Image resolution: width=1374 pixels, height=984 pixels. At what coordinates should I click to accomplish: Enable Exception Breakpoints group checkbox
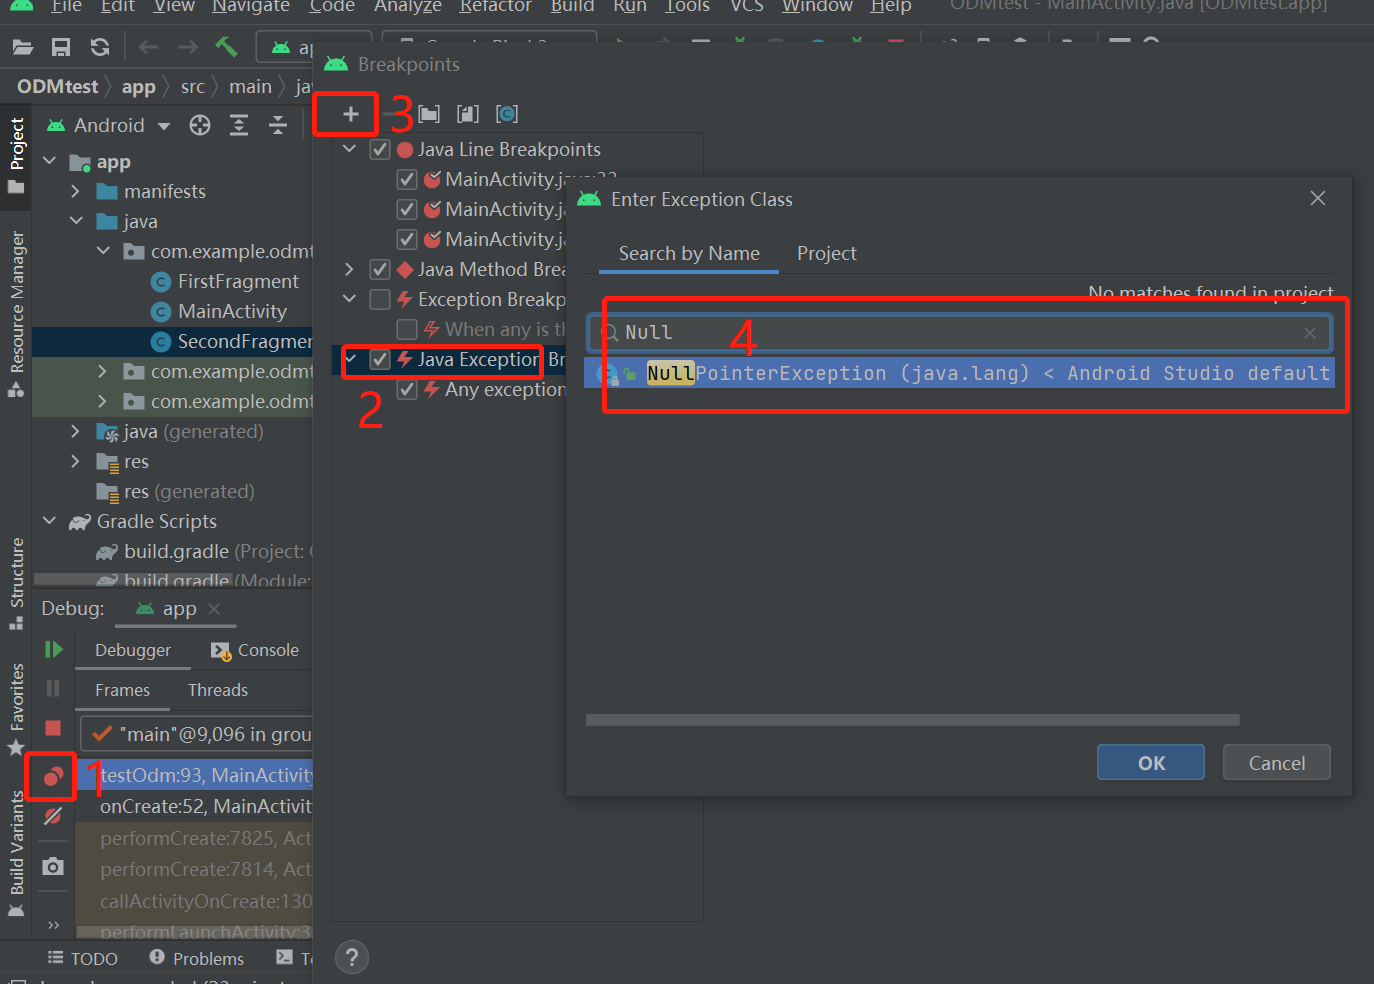(380, 300)
